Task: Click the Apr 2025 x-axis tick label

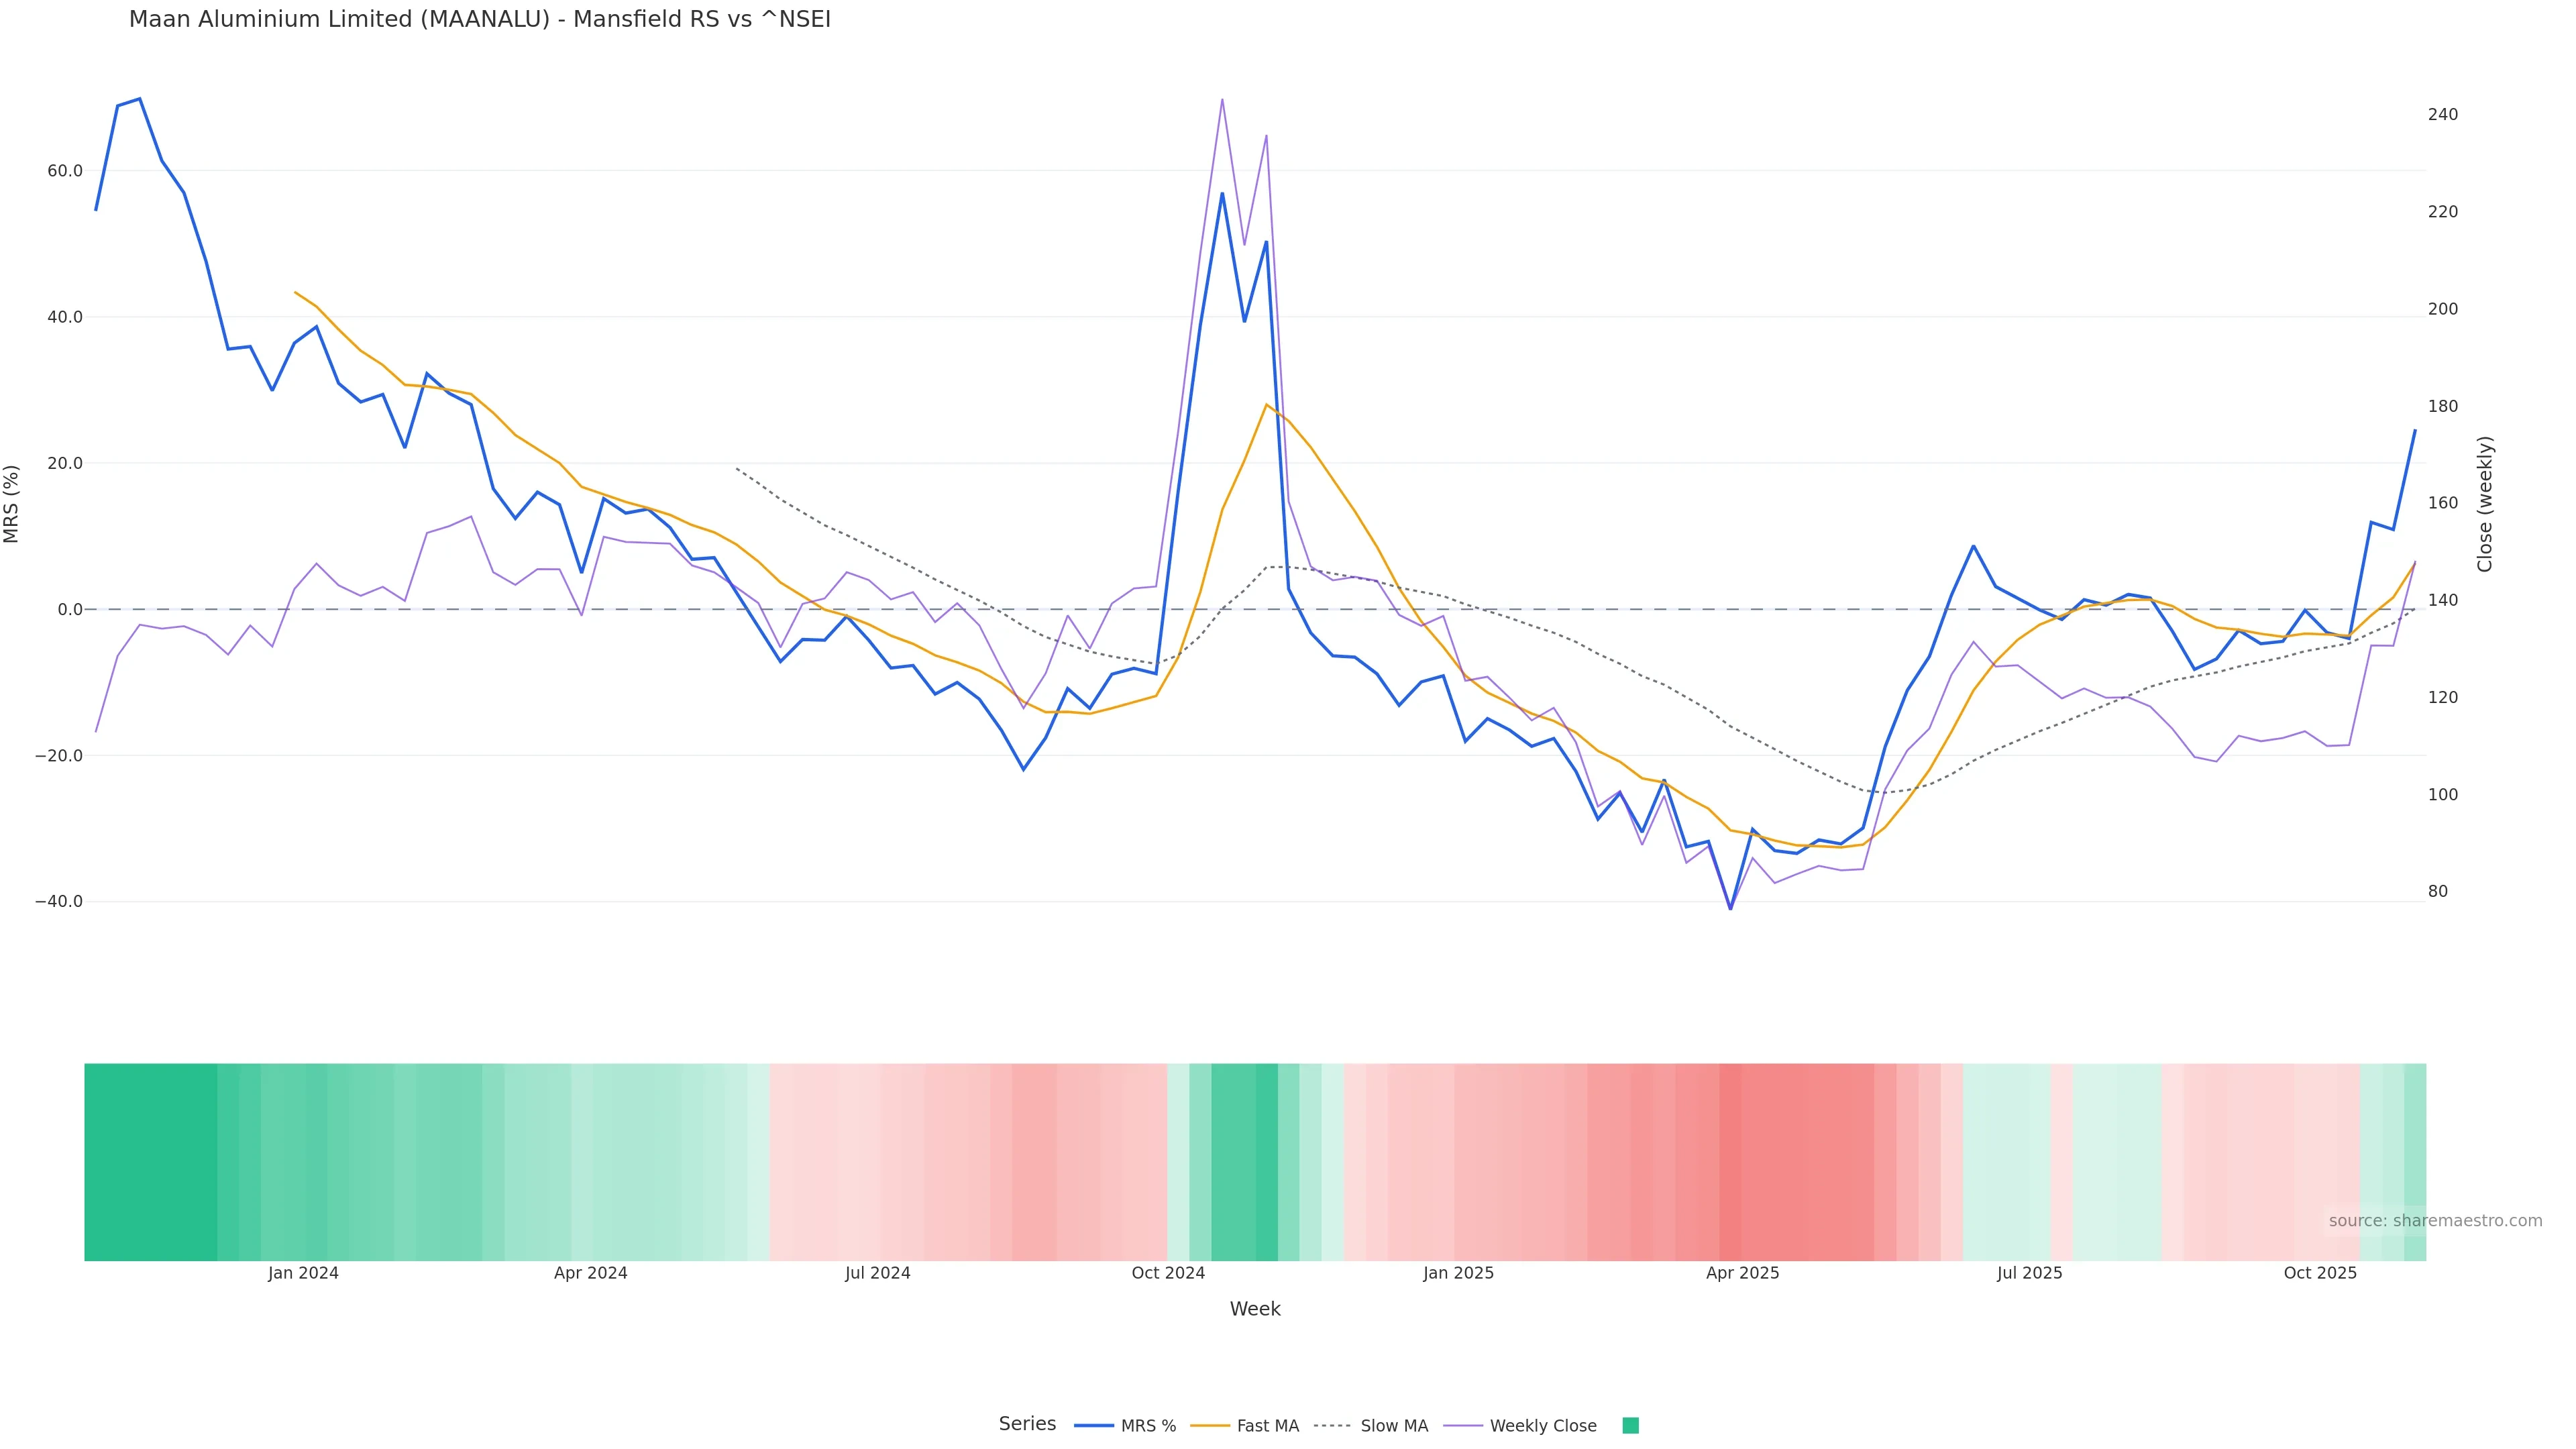Action: click(x=1742, y=1273)
